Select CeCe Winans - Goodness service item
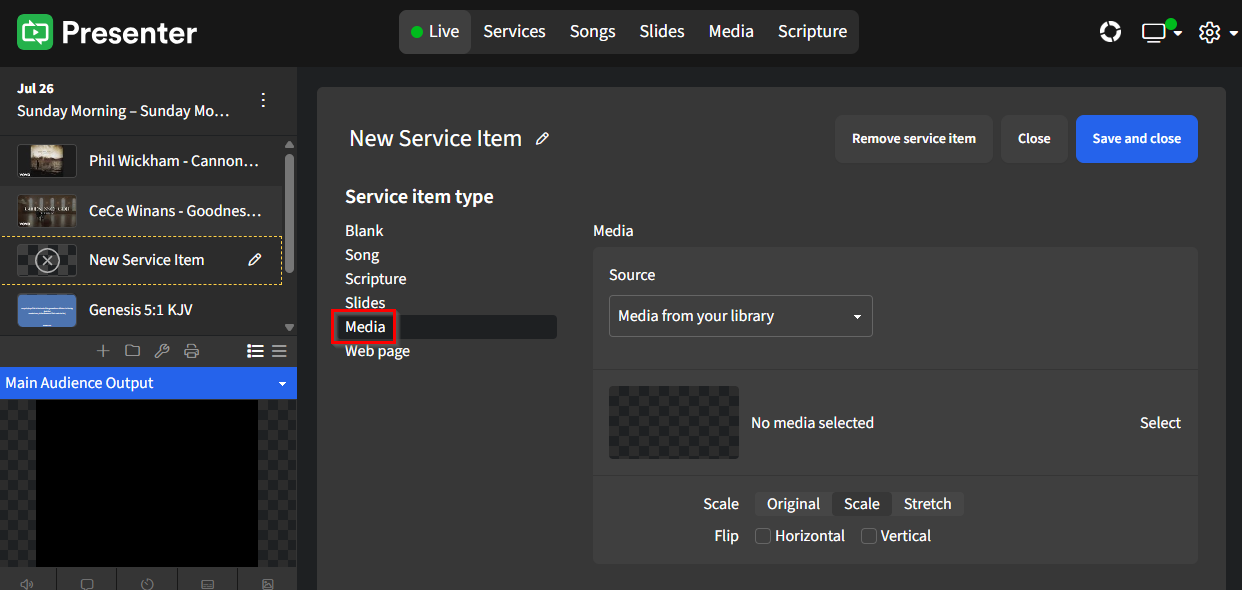Screen dimensions: 1242x590 (x=141, y=211)
